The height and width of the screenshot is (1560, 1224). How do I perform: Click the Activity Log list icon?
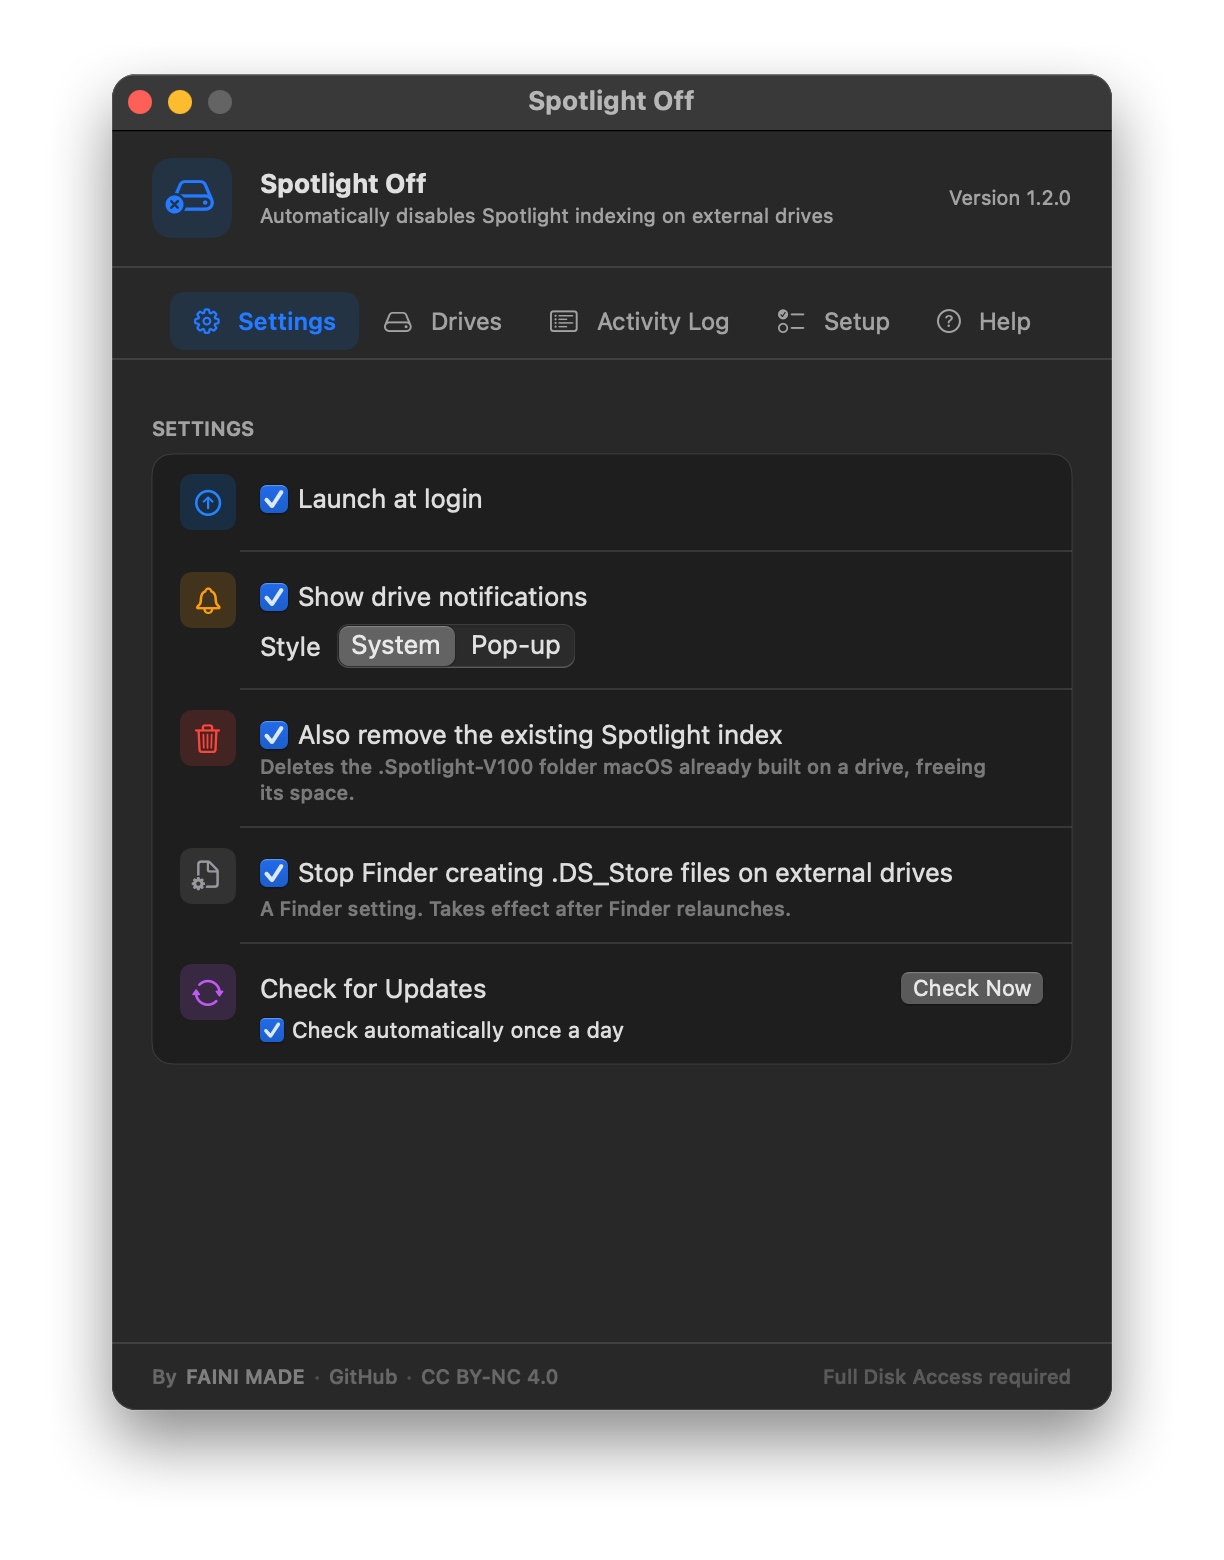click(x=564, y=322)
